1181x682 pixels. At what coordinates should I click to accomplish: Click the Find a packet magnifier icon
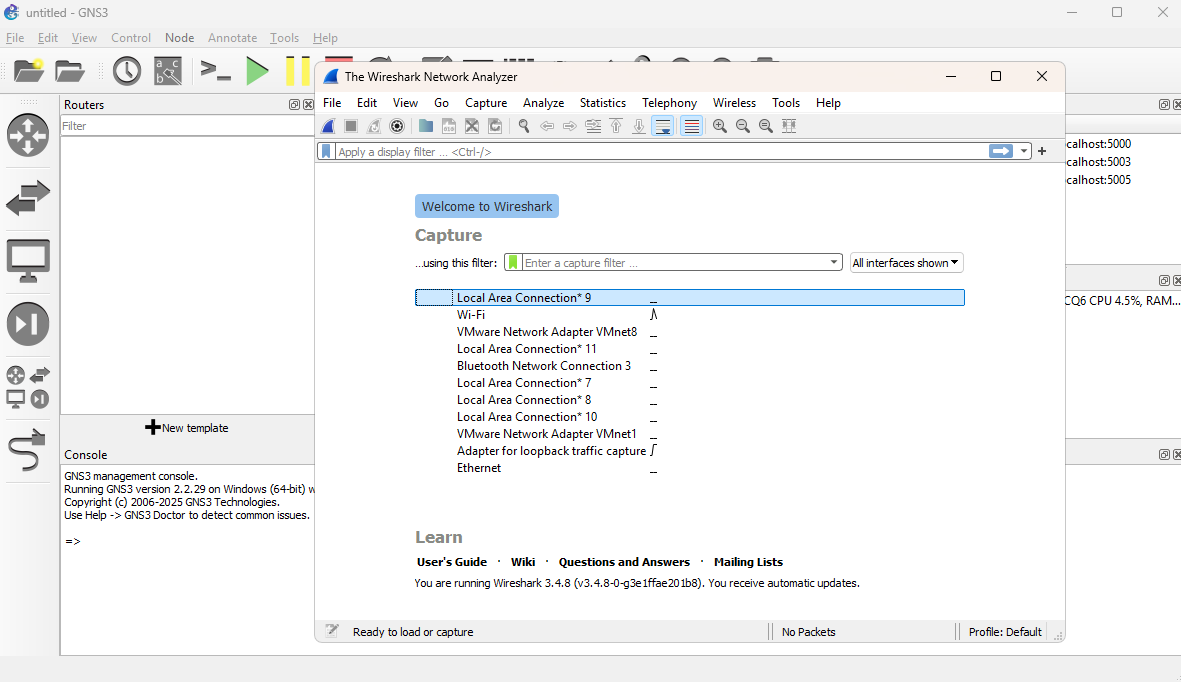pos(524,125)
